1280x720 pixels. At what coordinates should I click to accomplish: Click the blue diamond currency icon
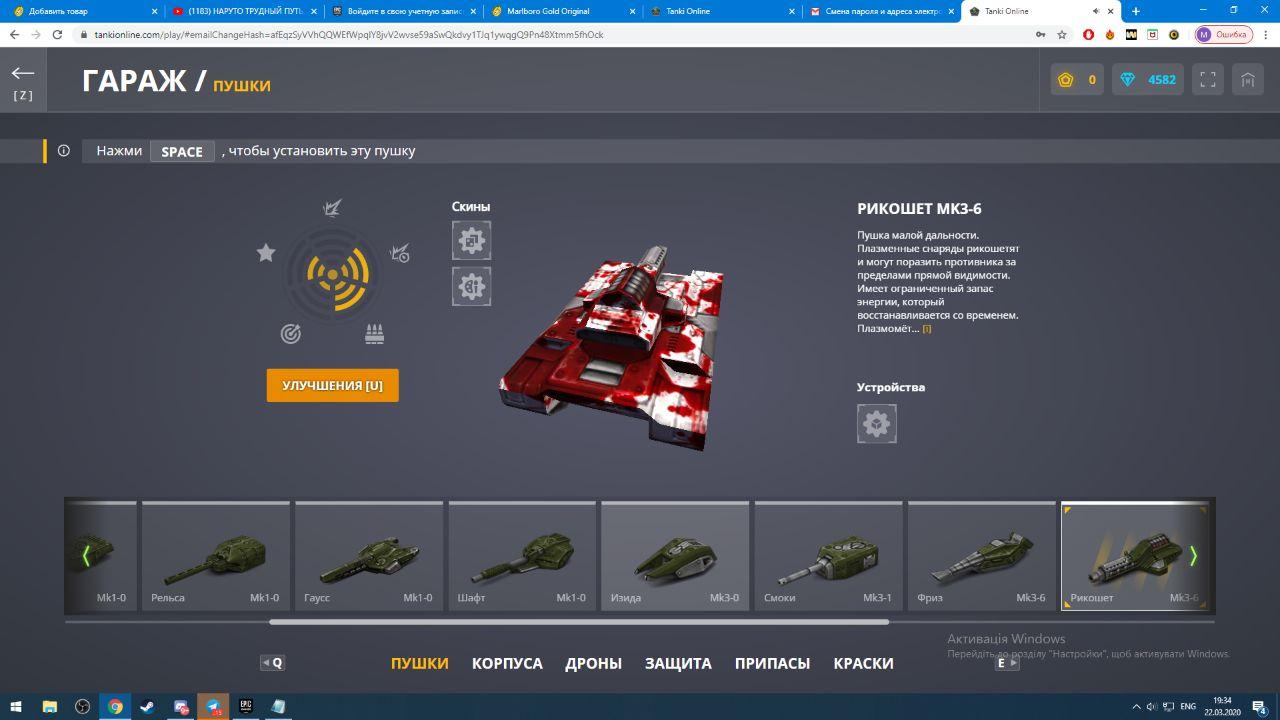(x=1128, y=80)
